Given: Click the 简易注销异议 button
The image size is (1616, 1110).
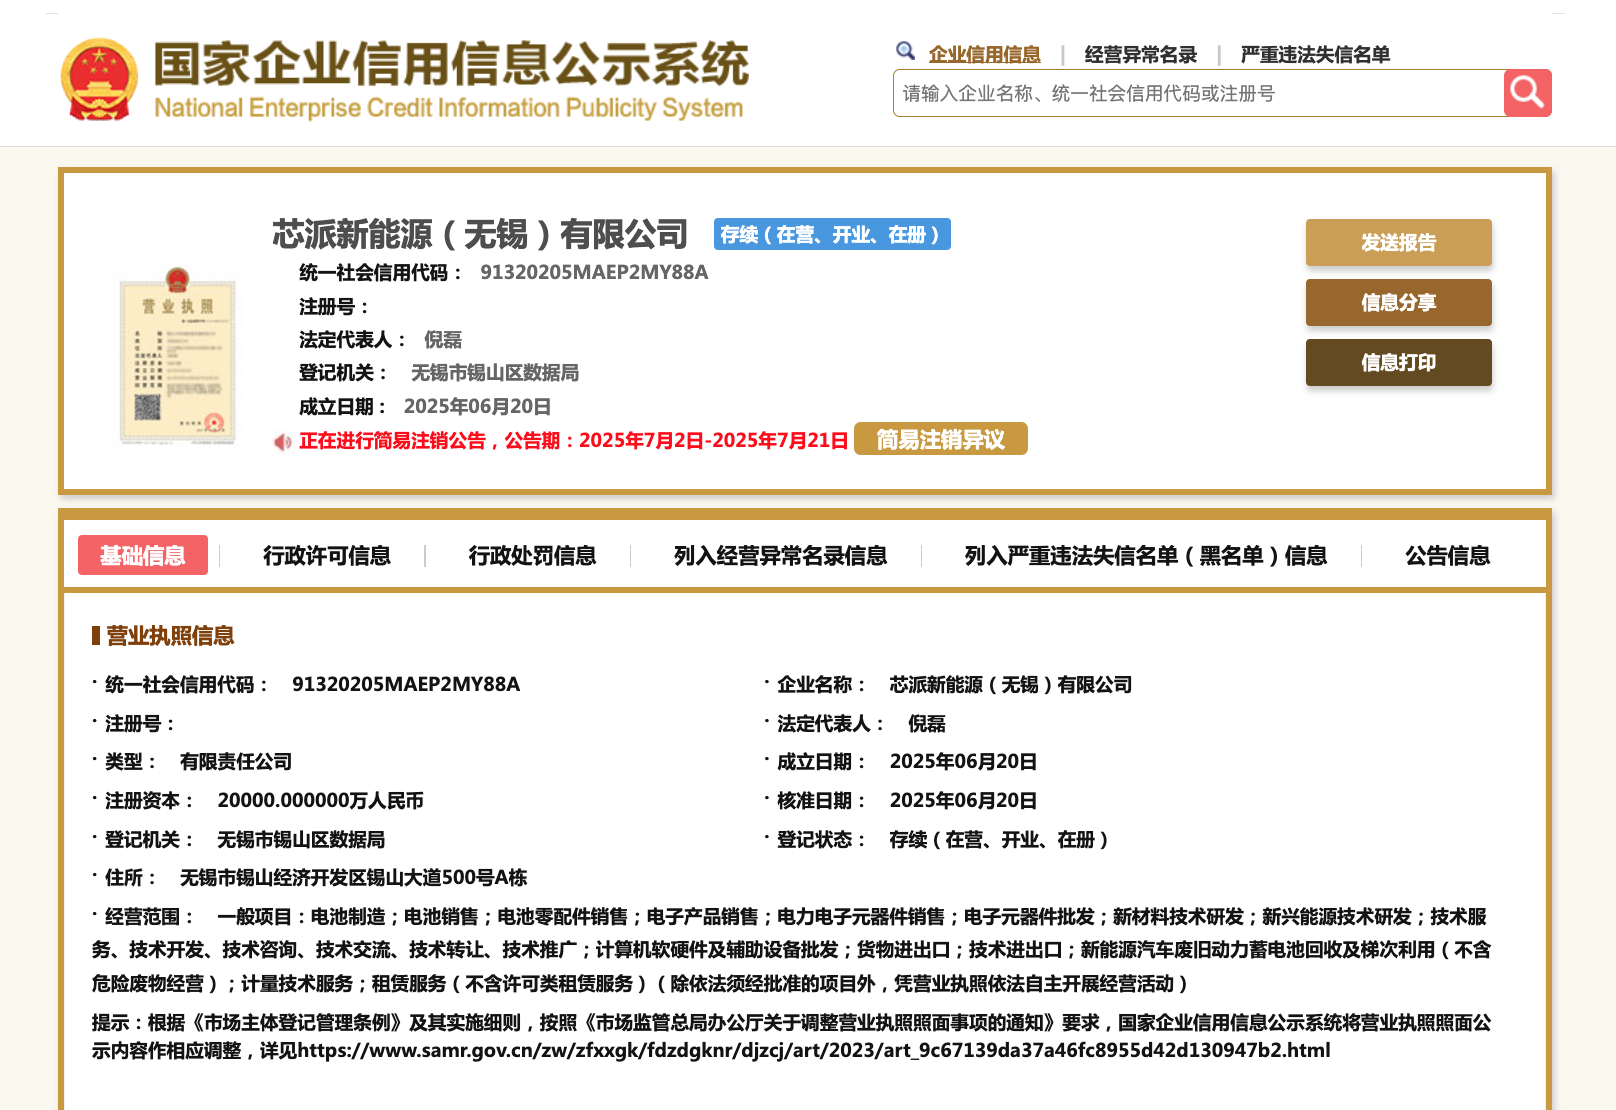Looking at the screenshot, I should pos(940,439).
